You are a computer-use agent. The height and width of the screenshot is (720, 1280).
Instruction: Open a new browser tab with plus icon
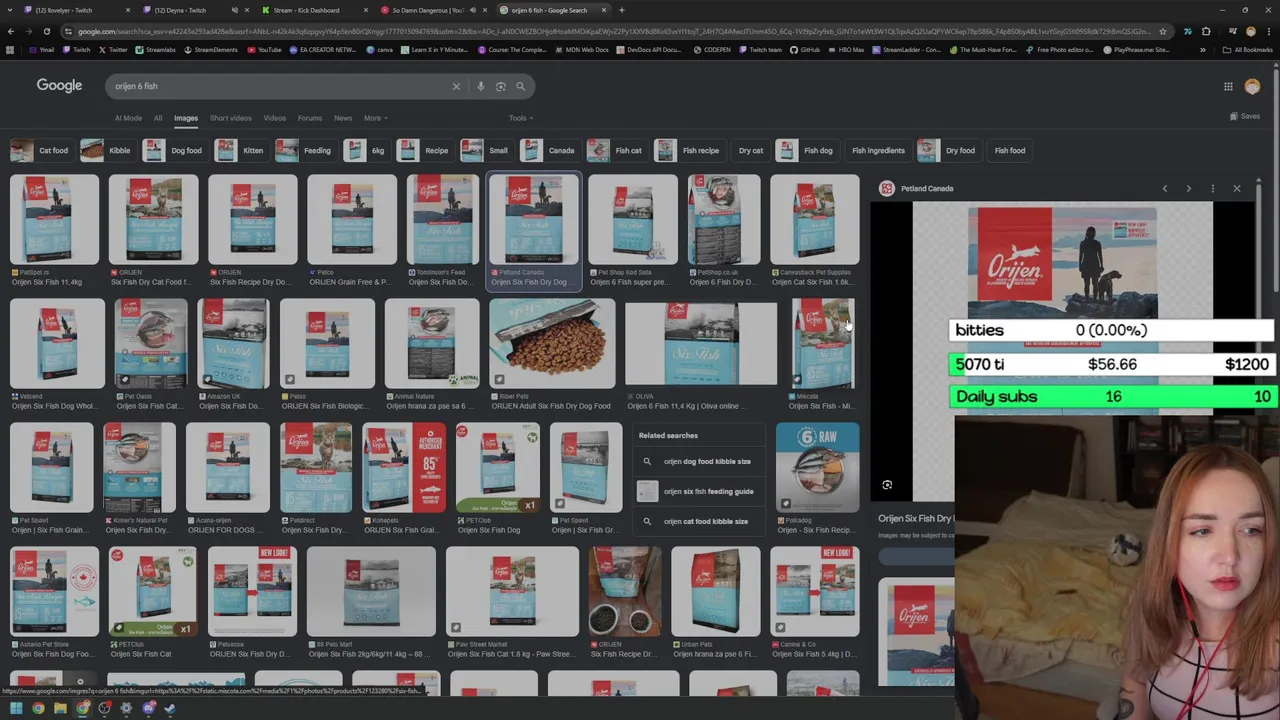click(x=621, y=10)
